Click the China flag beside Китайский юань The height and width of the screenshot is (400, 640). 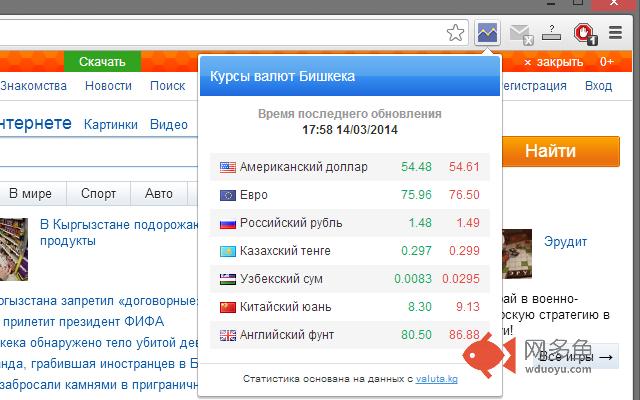pos(228,307)
